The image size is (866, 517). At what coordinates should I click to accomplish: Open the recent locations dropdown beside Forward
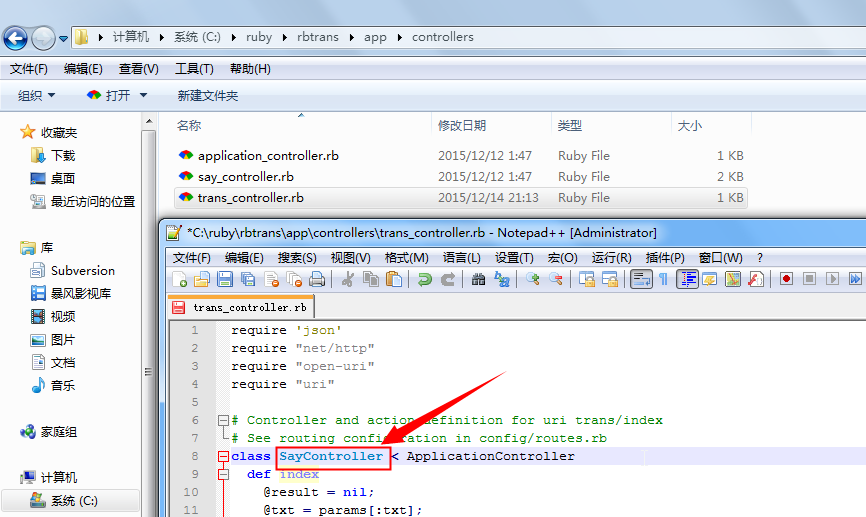pos(64,39)
